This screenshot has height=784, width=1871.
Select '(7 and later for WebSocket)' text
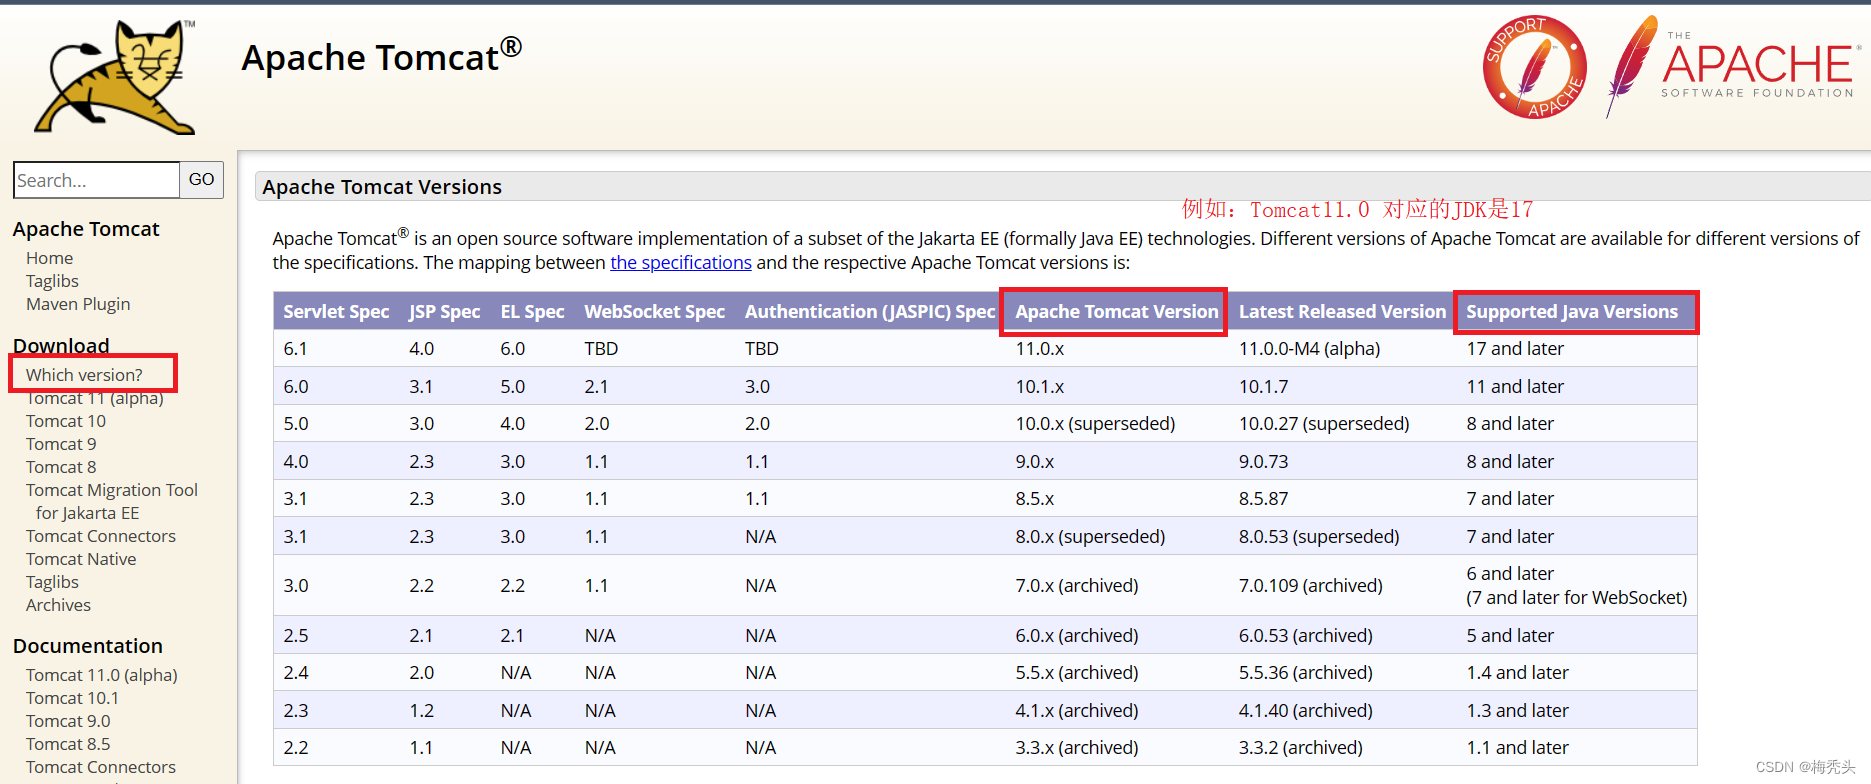1576,598
